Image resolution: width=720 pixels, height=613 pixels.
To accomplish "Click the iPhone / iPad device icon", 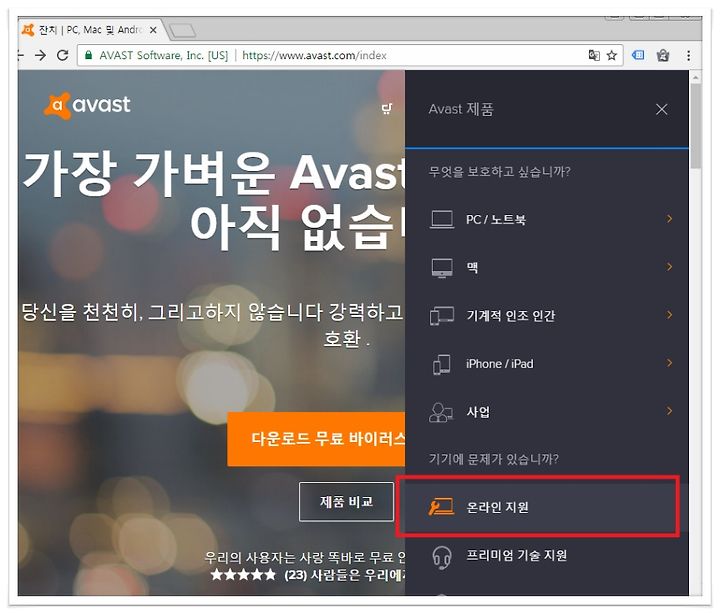I will 442,364.
